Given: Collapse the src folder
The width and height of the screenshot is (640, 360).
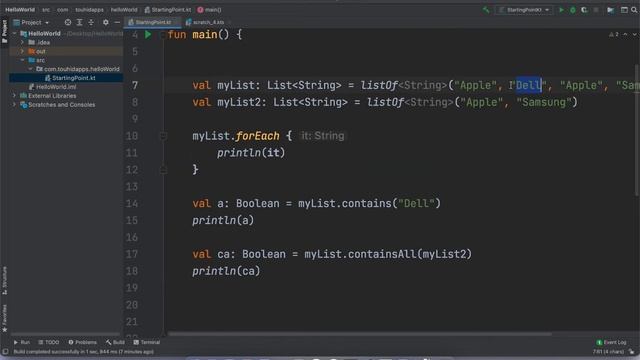Looking at the screenshot, I should [x=22, y=60].
